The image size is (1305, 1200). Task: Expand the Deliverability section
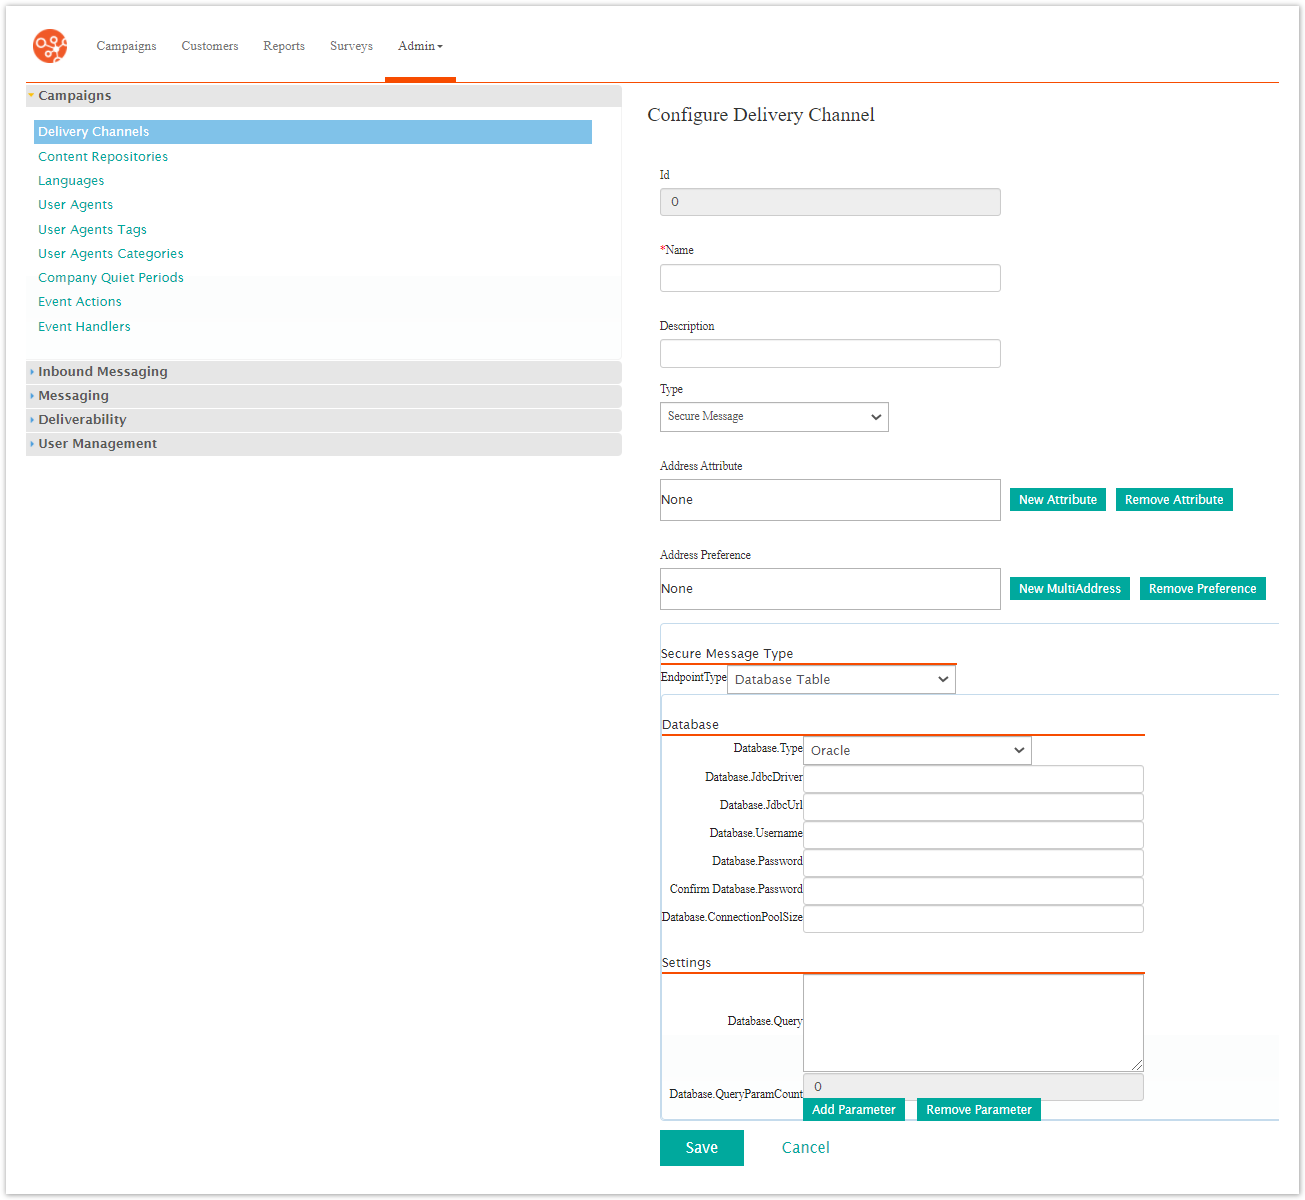tap(82, 419)
